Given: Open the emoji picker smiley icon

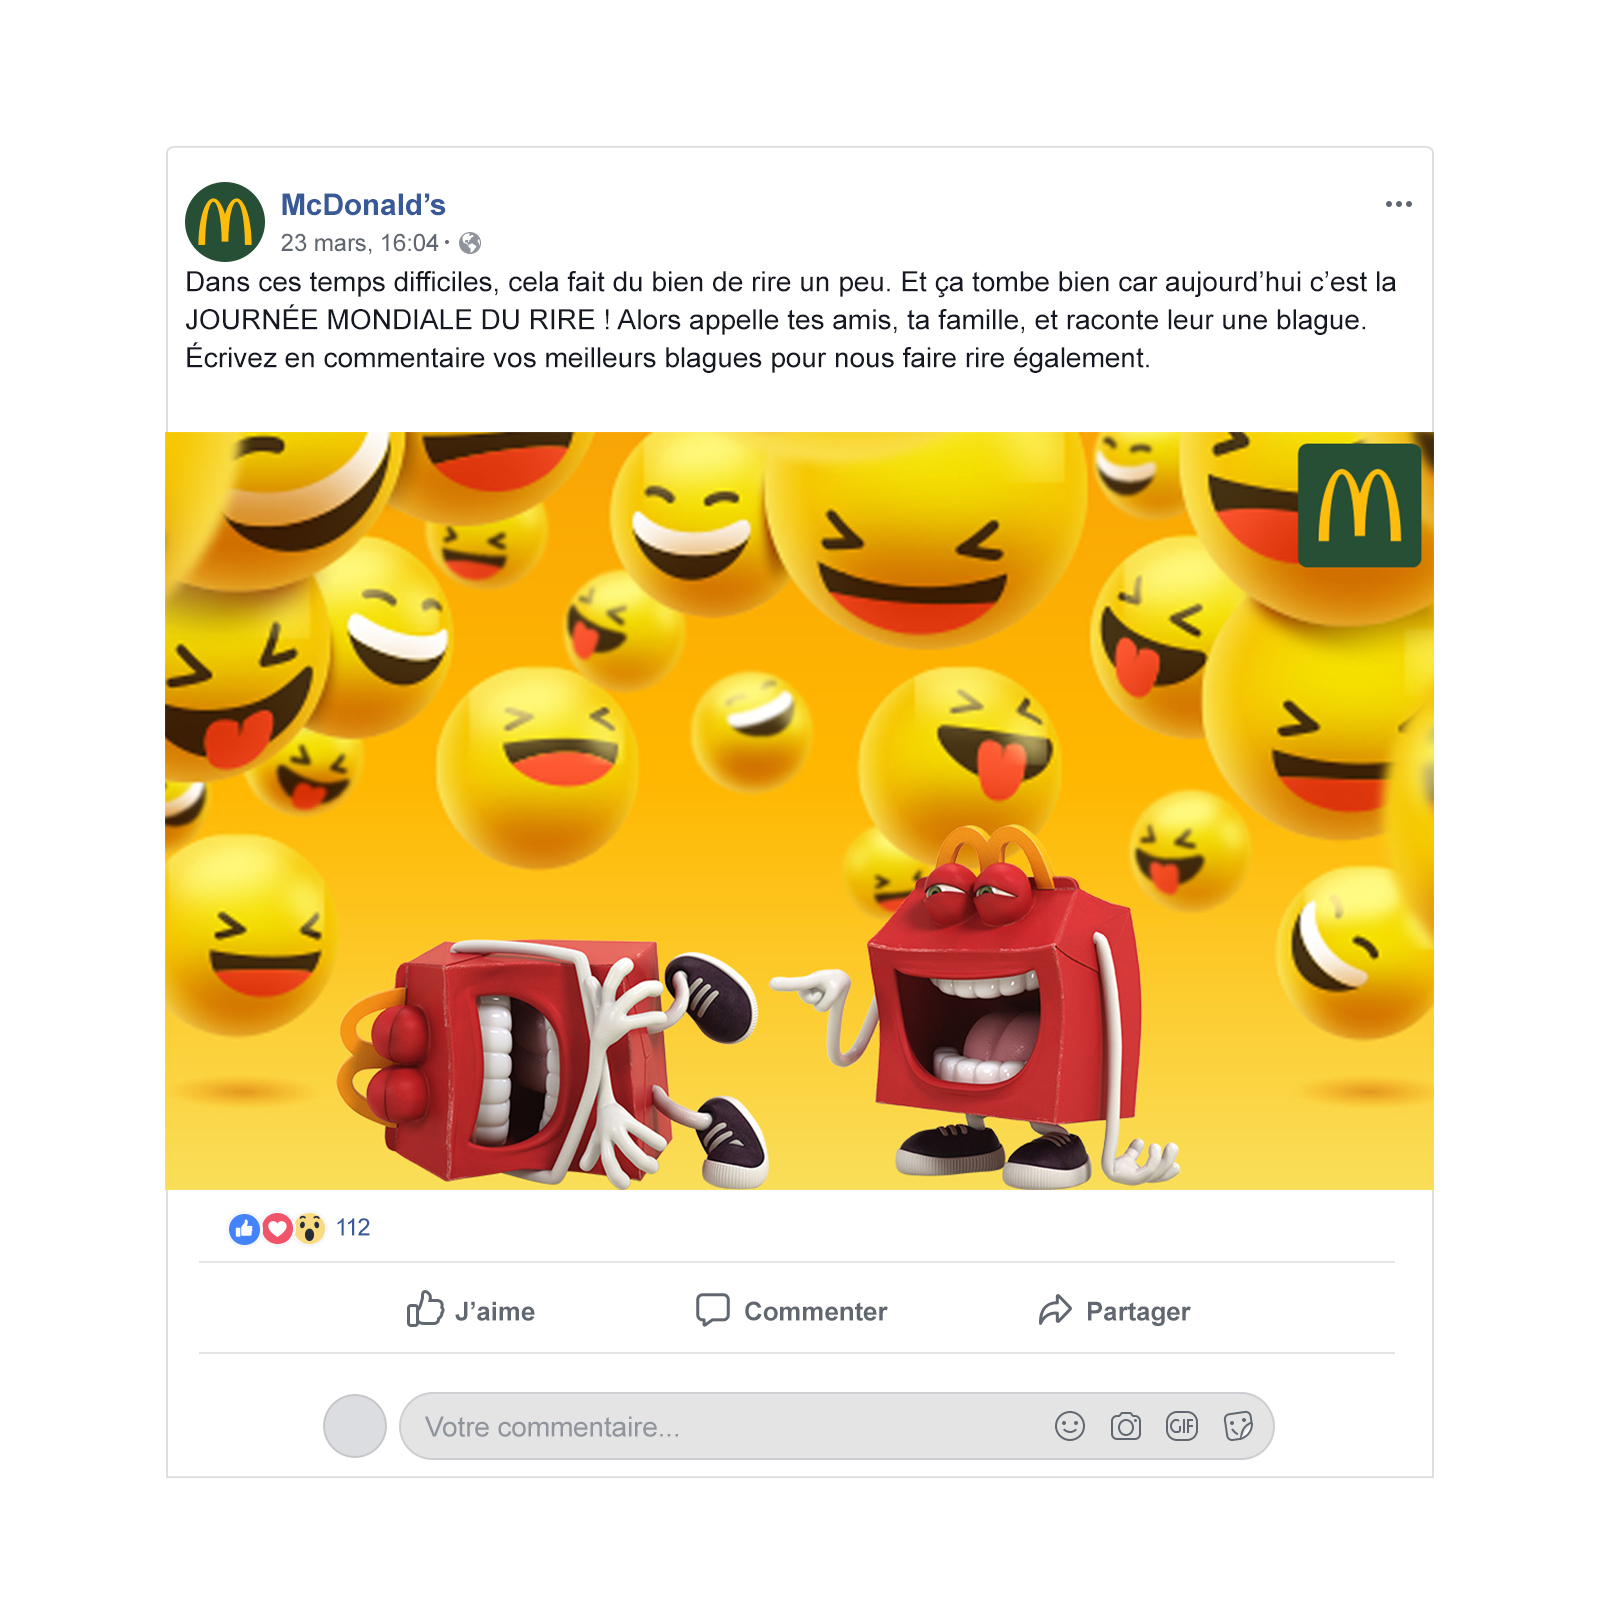Looking at the screenshot, I should pos(1070,1426).
